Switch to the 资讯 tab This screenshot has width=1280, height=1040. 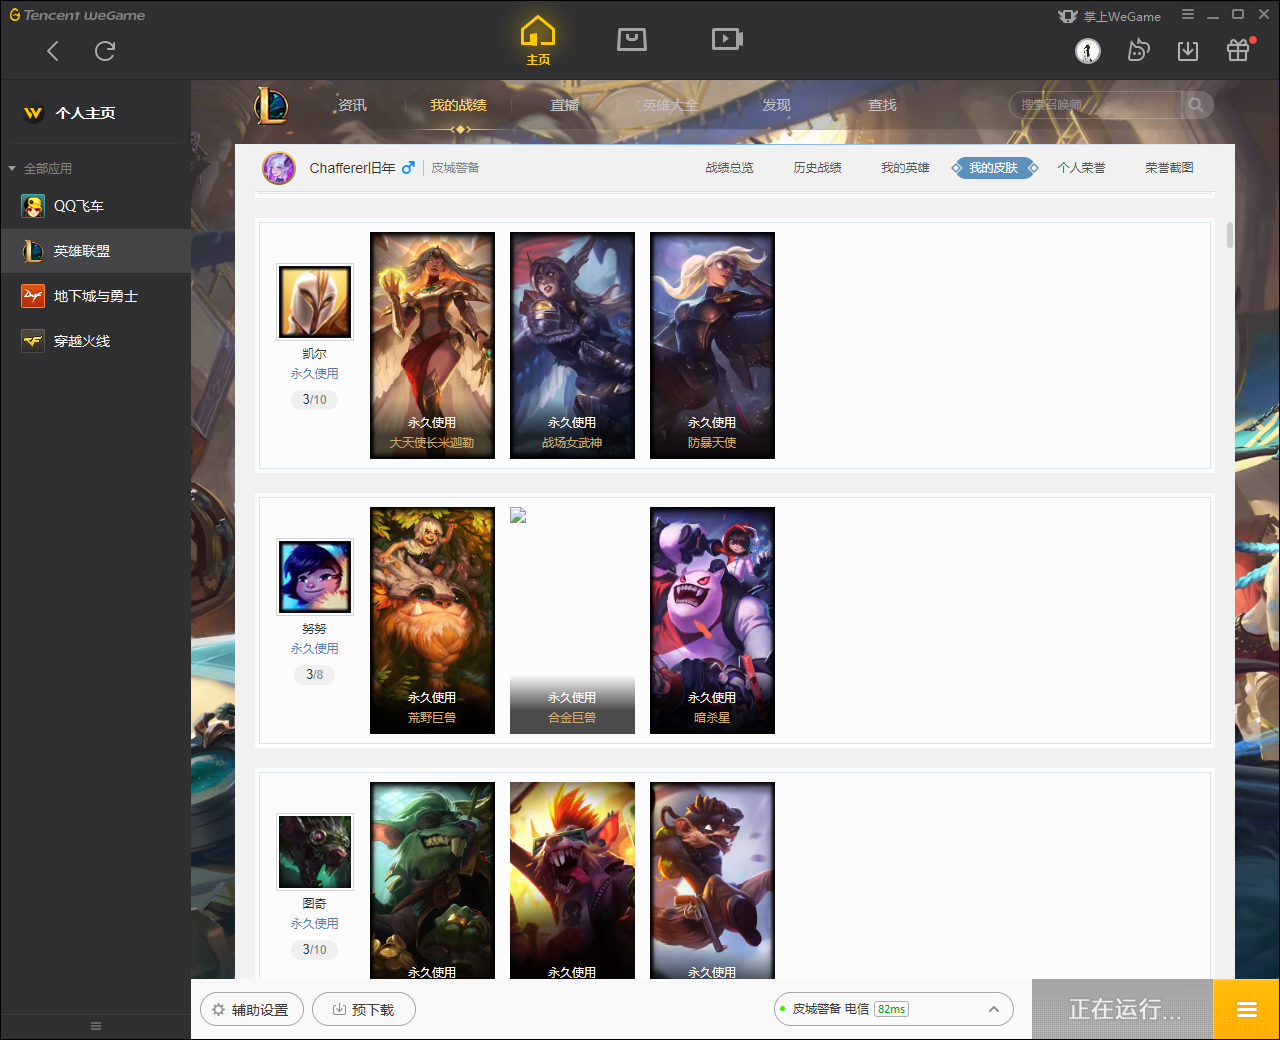tap(352, 105)
